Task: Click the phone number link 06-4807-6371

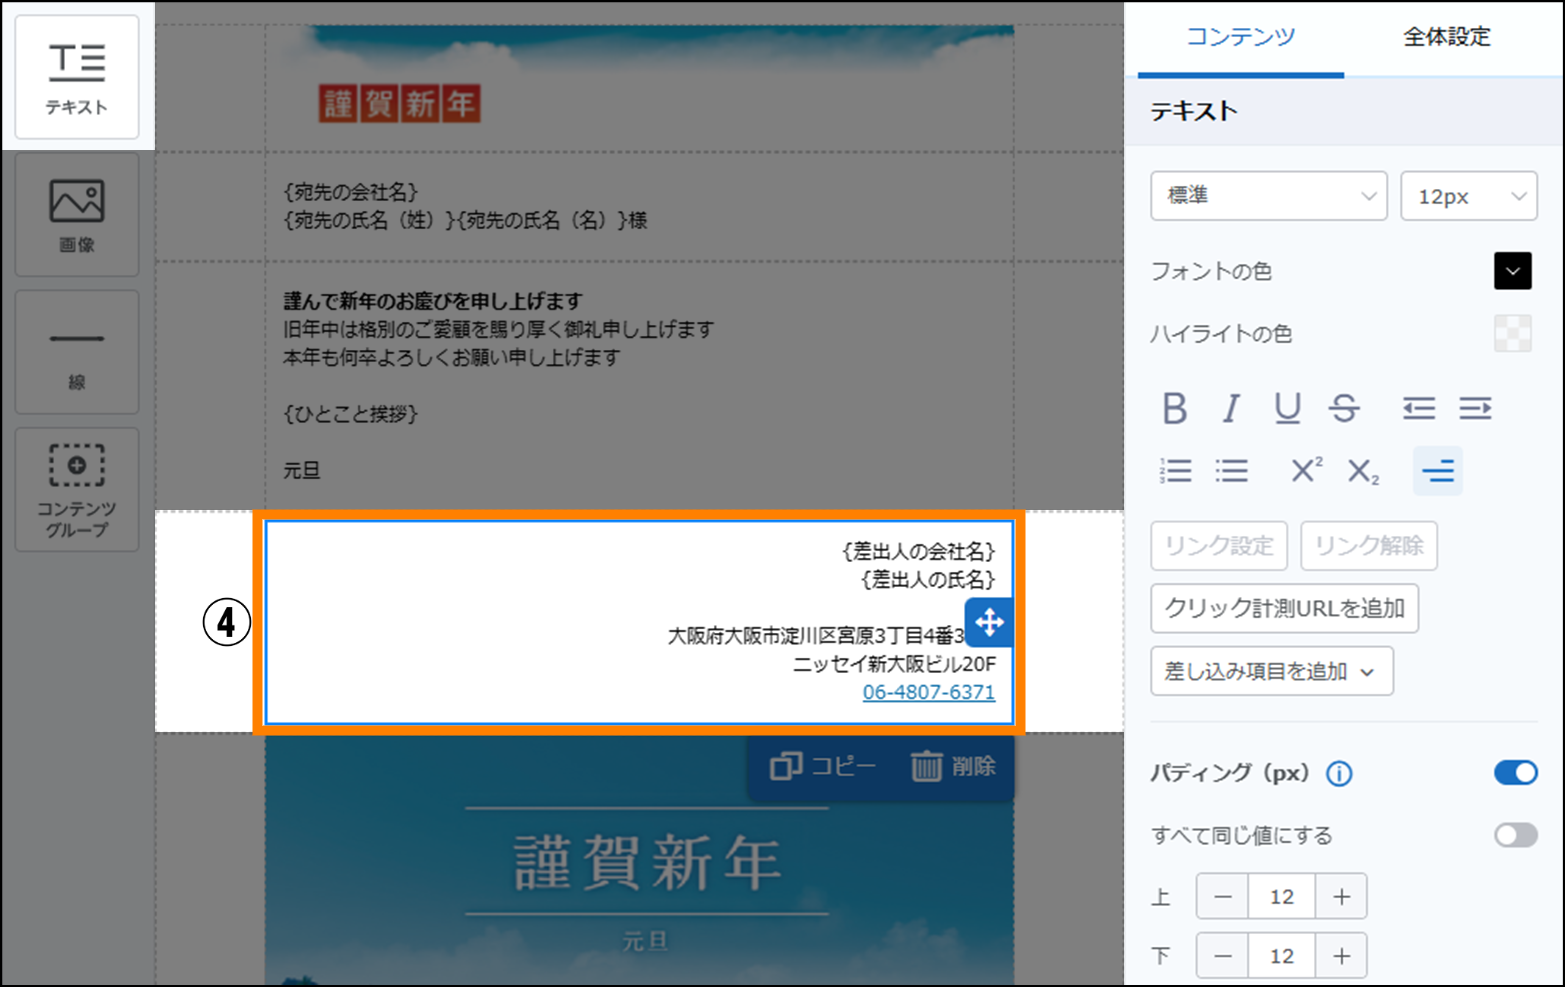Action: 928,692
